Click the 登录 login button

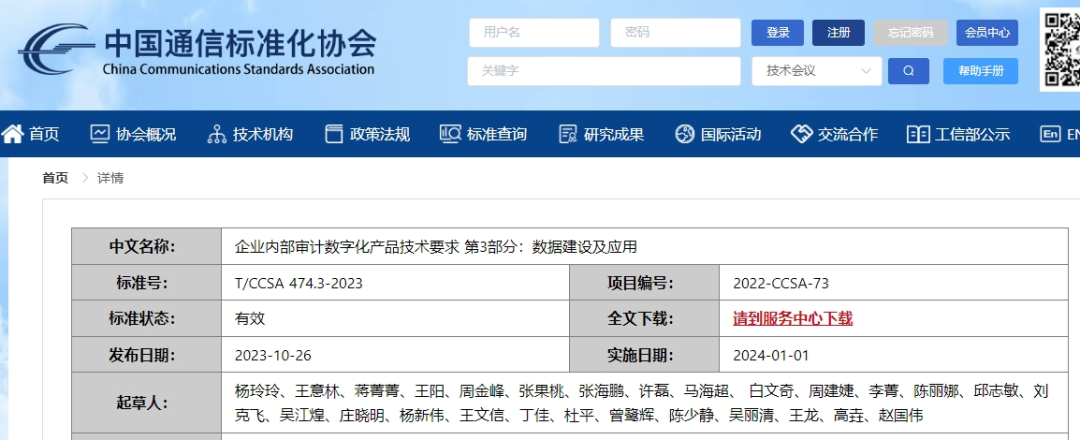[778, 32]
